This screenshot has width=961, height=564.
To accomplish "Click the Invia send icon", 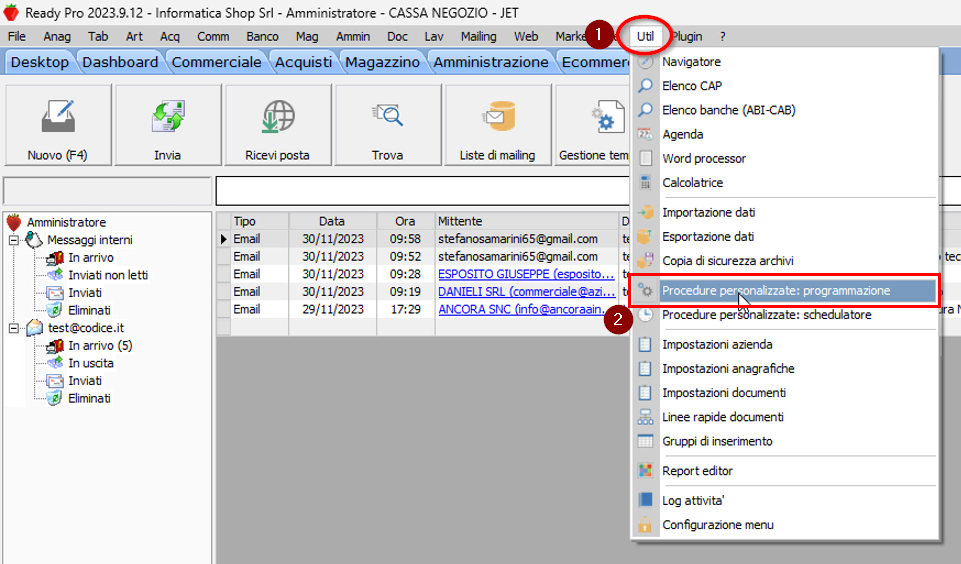I will tap(168, 116).
